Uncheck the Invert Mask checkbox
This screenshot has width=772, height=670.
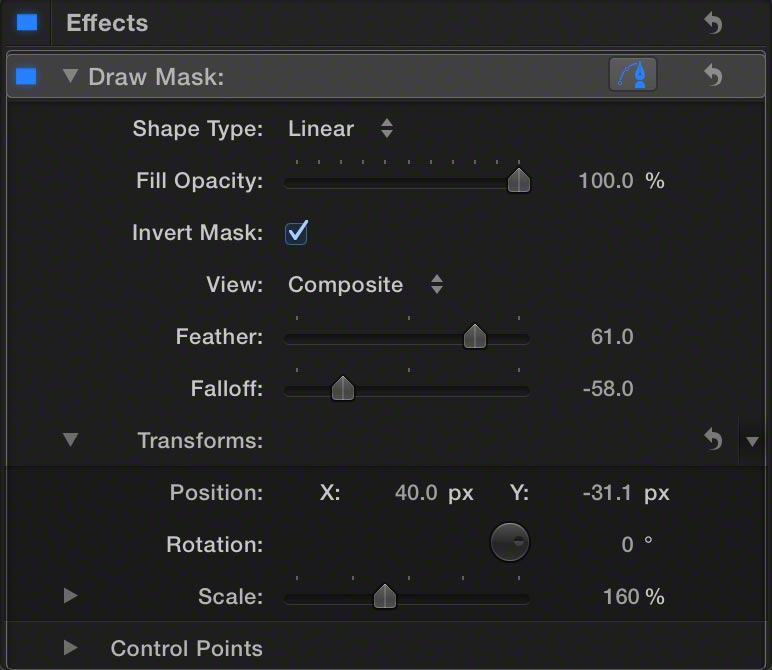(296, 233)
